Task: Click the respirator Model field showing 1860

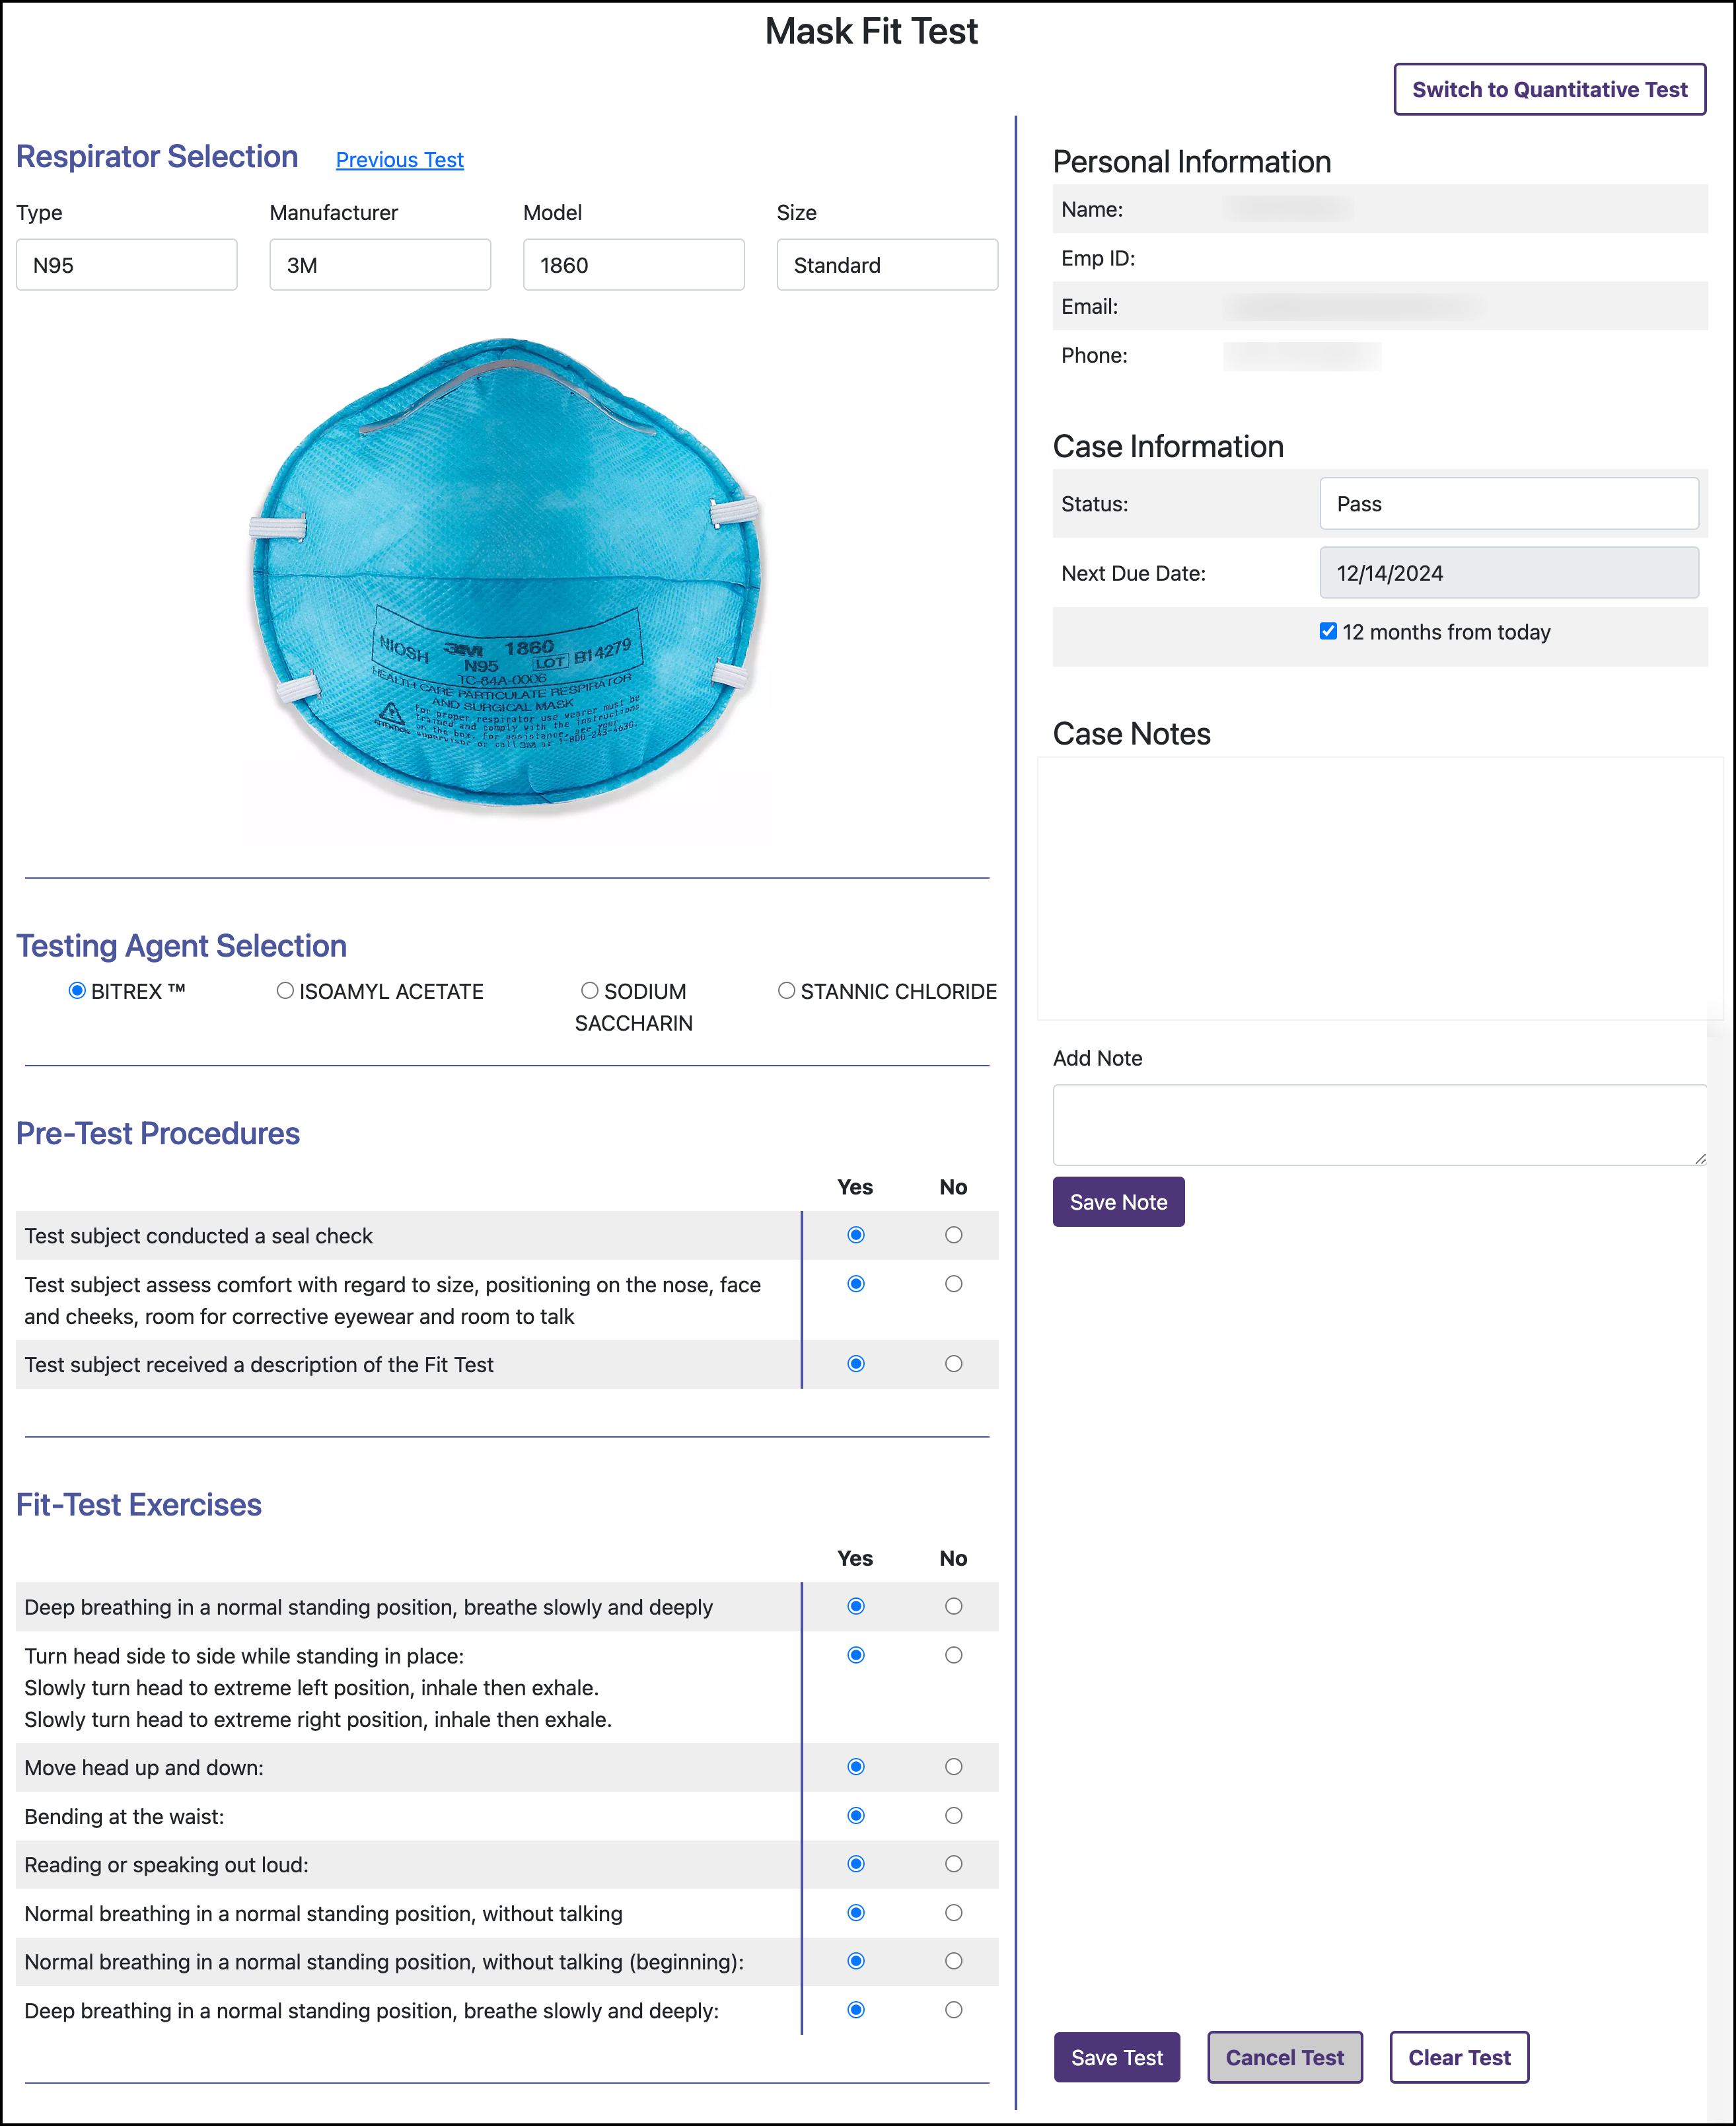Action: click(x=634, y=264)
